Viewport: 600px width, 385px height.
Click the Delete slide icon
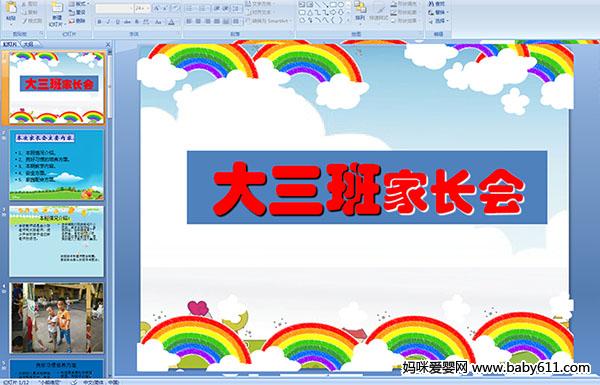click(x=77, y=21)
